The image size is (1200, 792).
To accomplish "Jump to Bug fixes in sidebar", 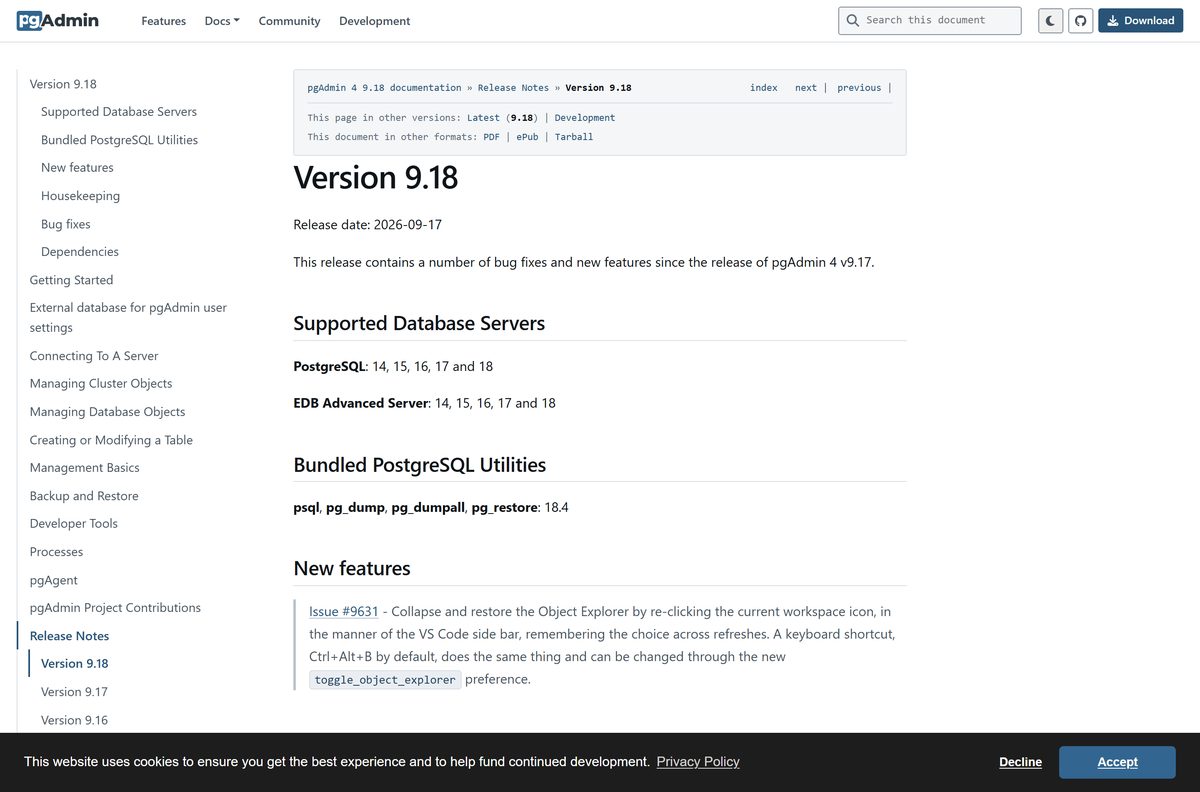I will (65, 224).
